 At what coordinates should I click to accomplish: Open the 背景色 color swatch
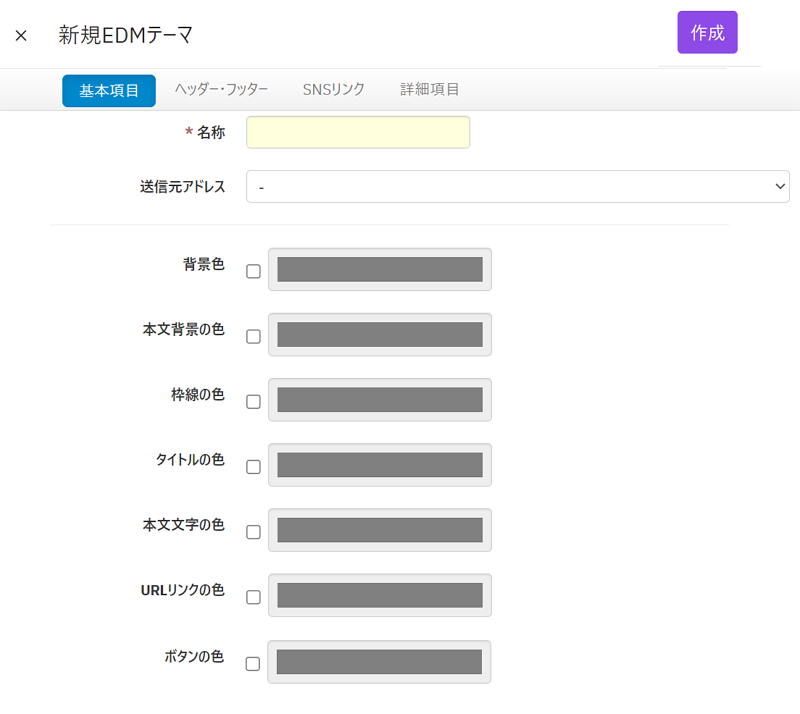pos(380,269)
